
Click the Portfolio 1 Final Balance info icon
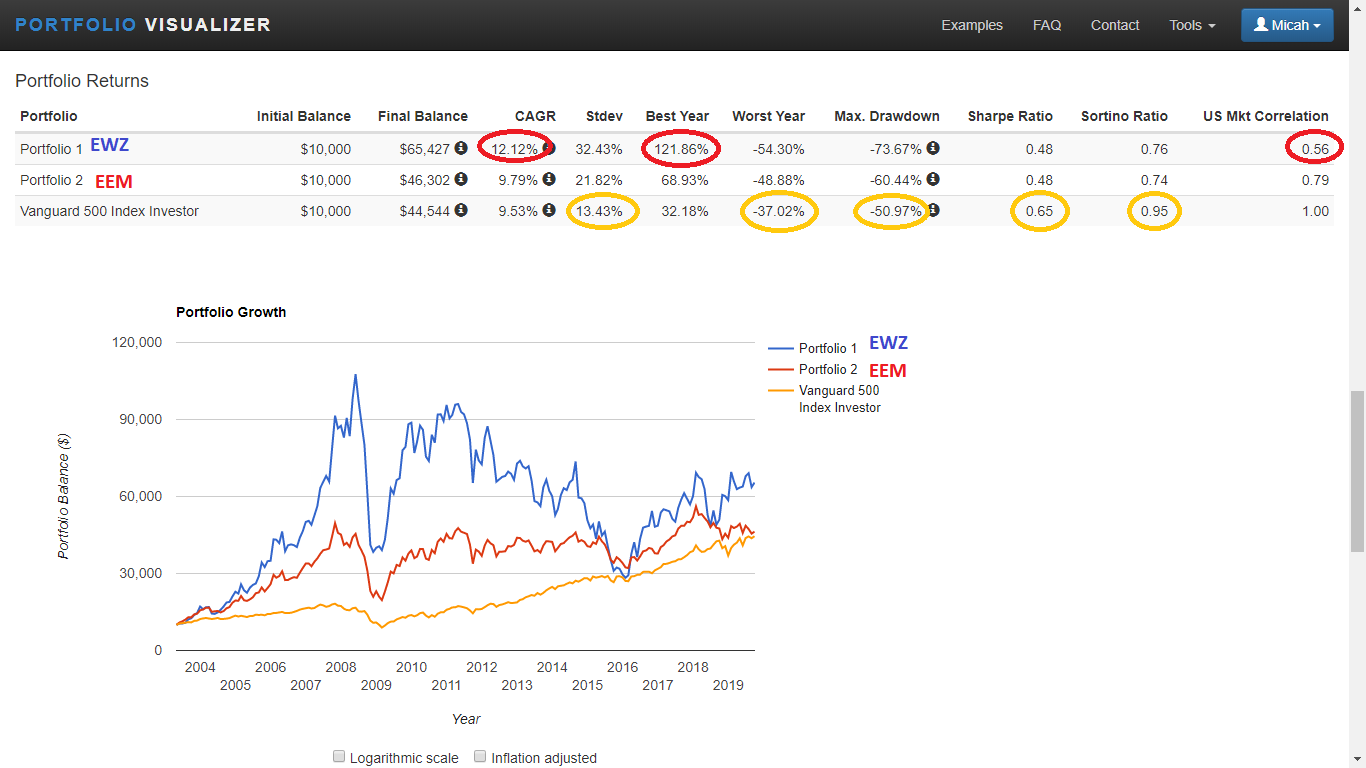[x=461, y=148]
